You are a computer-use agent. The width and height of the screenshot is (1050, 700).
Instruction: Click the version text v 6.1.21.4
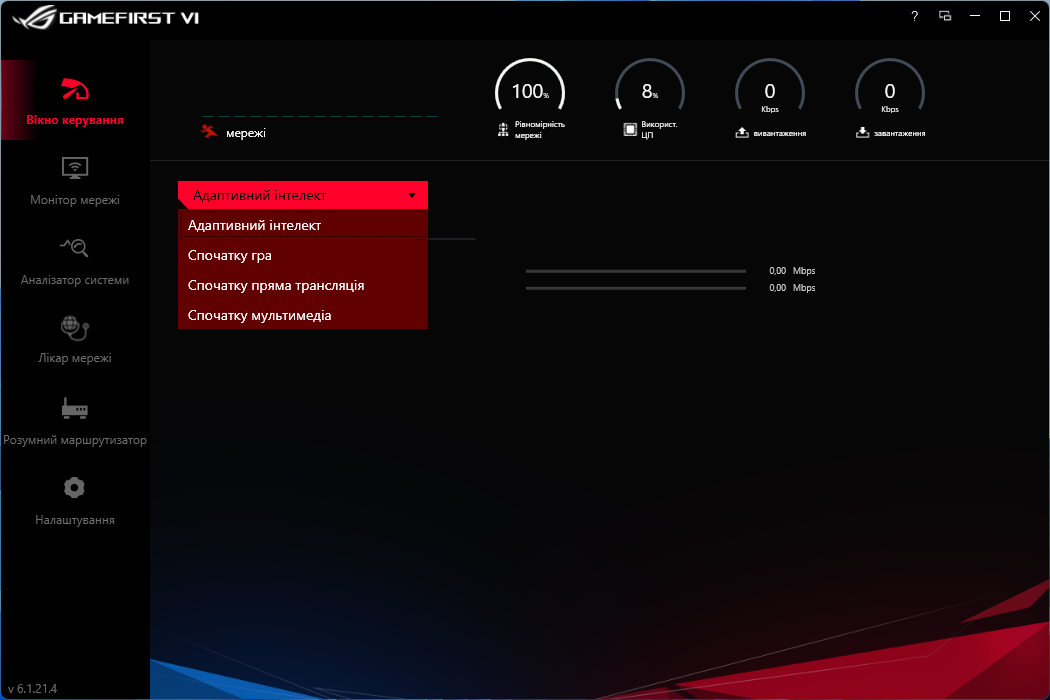(32, 689)
